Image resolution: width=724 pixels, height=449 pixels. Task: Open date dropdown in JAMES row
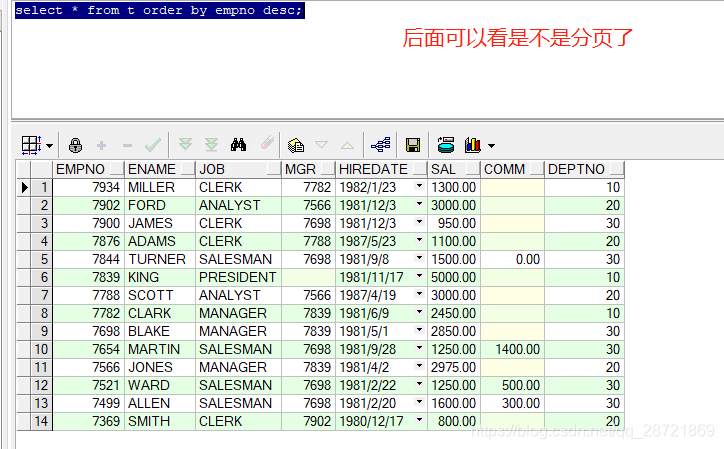419,222
